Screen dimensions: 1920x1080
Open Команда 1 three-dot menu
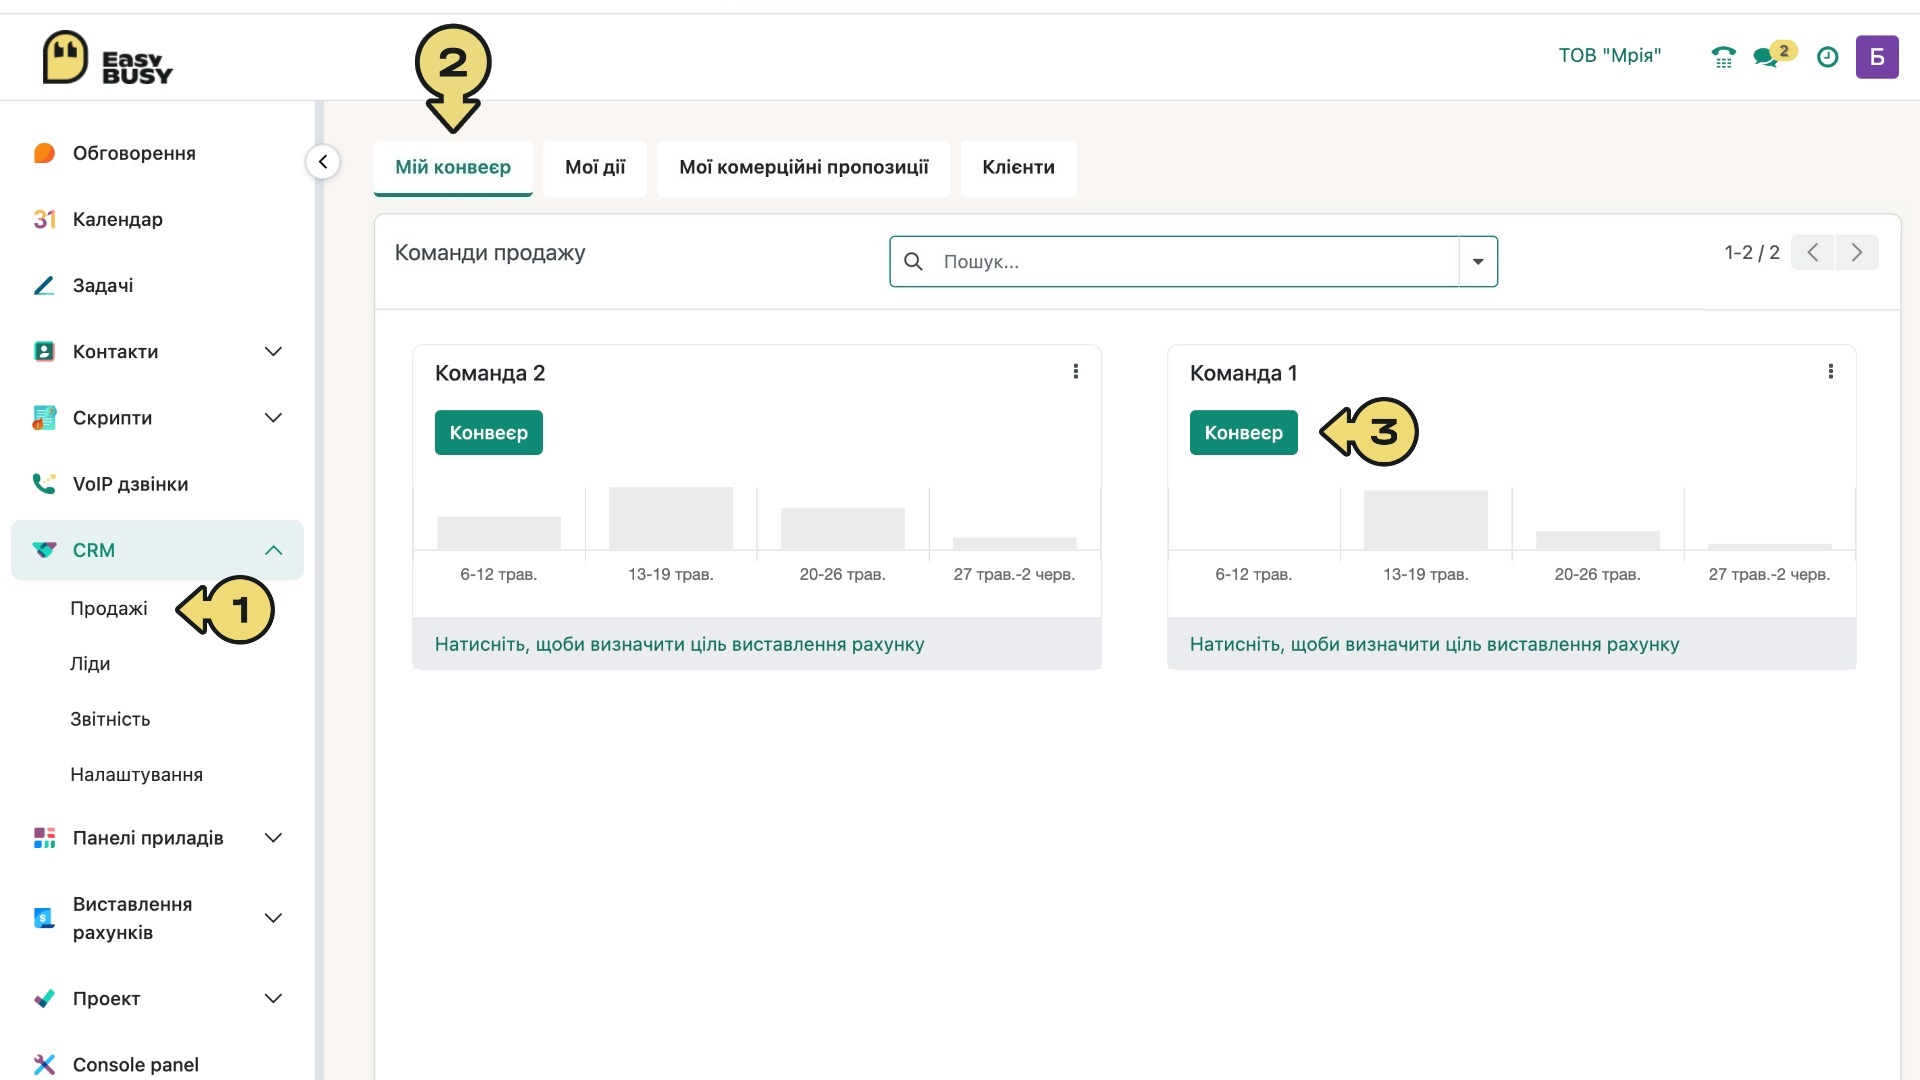1831,372
